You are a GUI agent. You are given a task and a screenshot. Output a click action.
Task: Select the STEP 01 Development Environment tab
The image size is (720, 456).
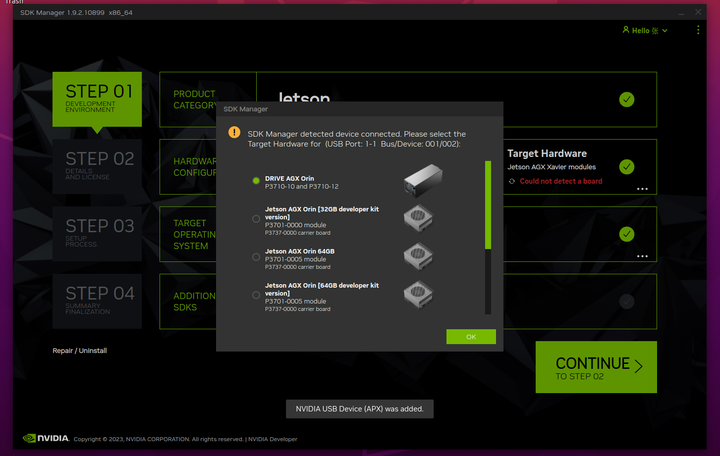tap(97, 99)
